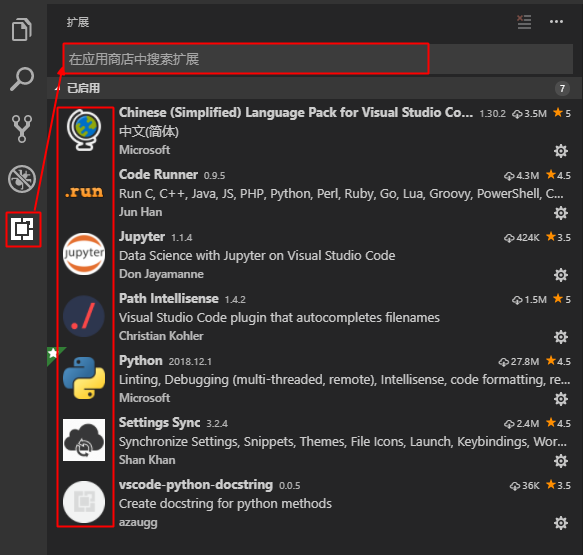Click the Chinese Language Pack globe icon
The height and width of the screenshot is (555, 583).
[84, 130]
